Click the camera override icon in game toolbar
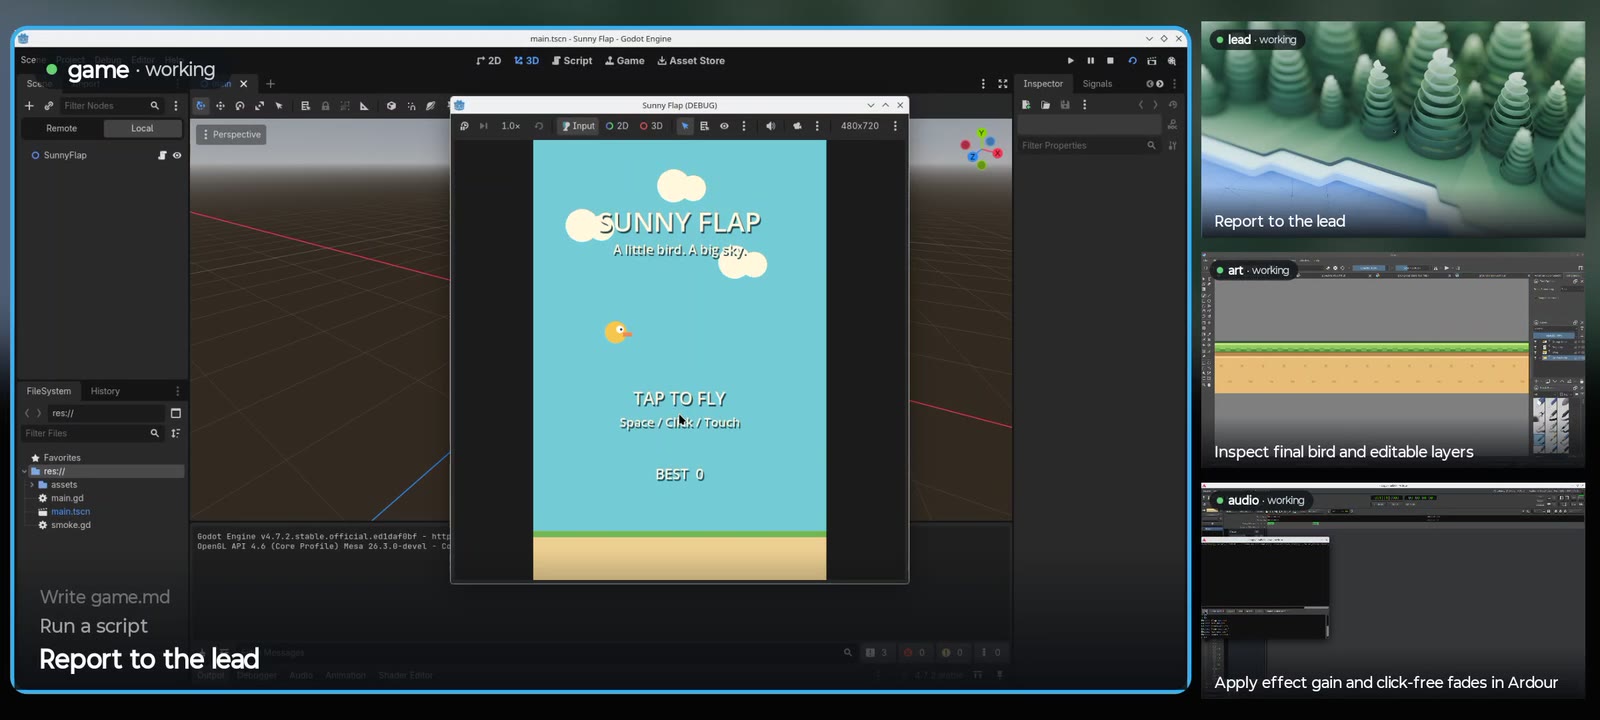Viewport: 1600px width, 720px height. pos(797,126)
